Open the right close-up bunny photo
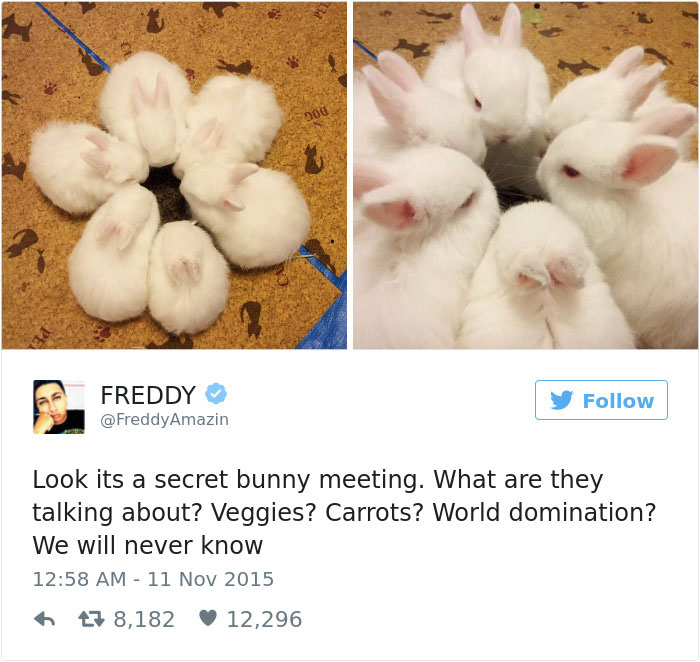The height and width of the screenshot is (662, 700). (526, 175)
